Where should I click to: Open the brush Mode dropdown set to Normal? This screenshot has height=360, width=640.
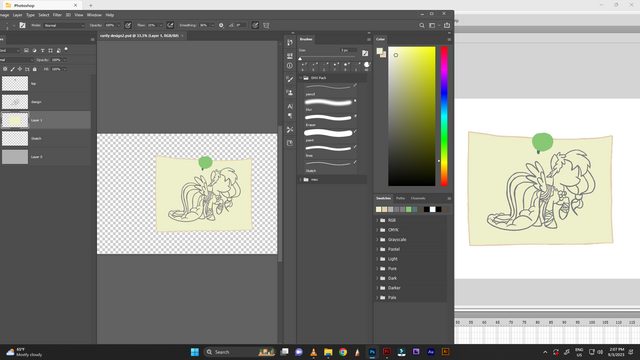(x=64, y=25)
